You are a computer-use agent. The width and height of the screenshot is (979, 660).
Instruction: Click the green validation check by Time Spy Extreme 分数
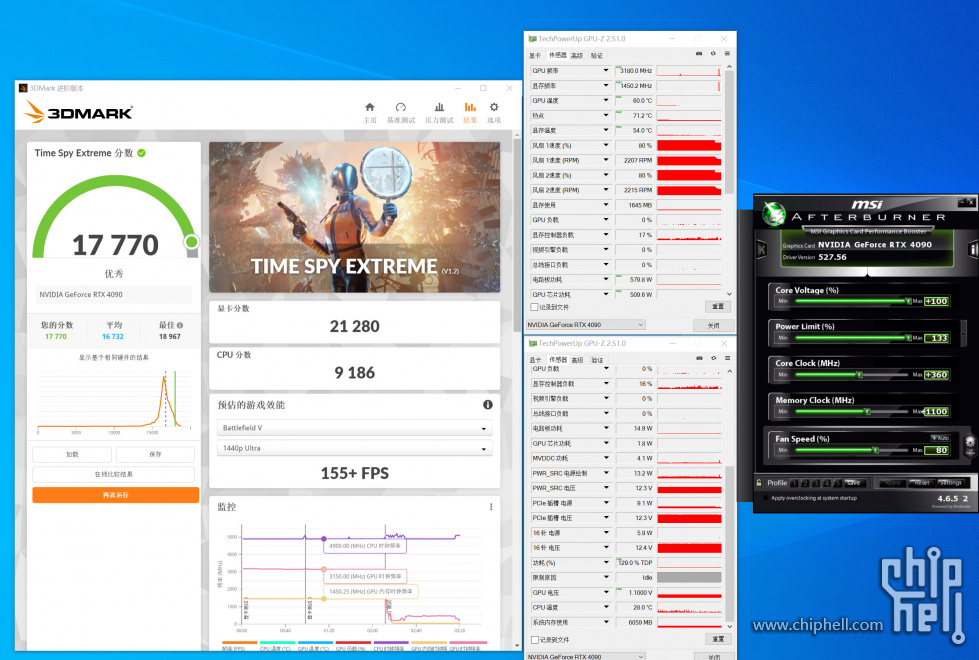[142, 153]
